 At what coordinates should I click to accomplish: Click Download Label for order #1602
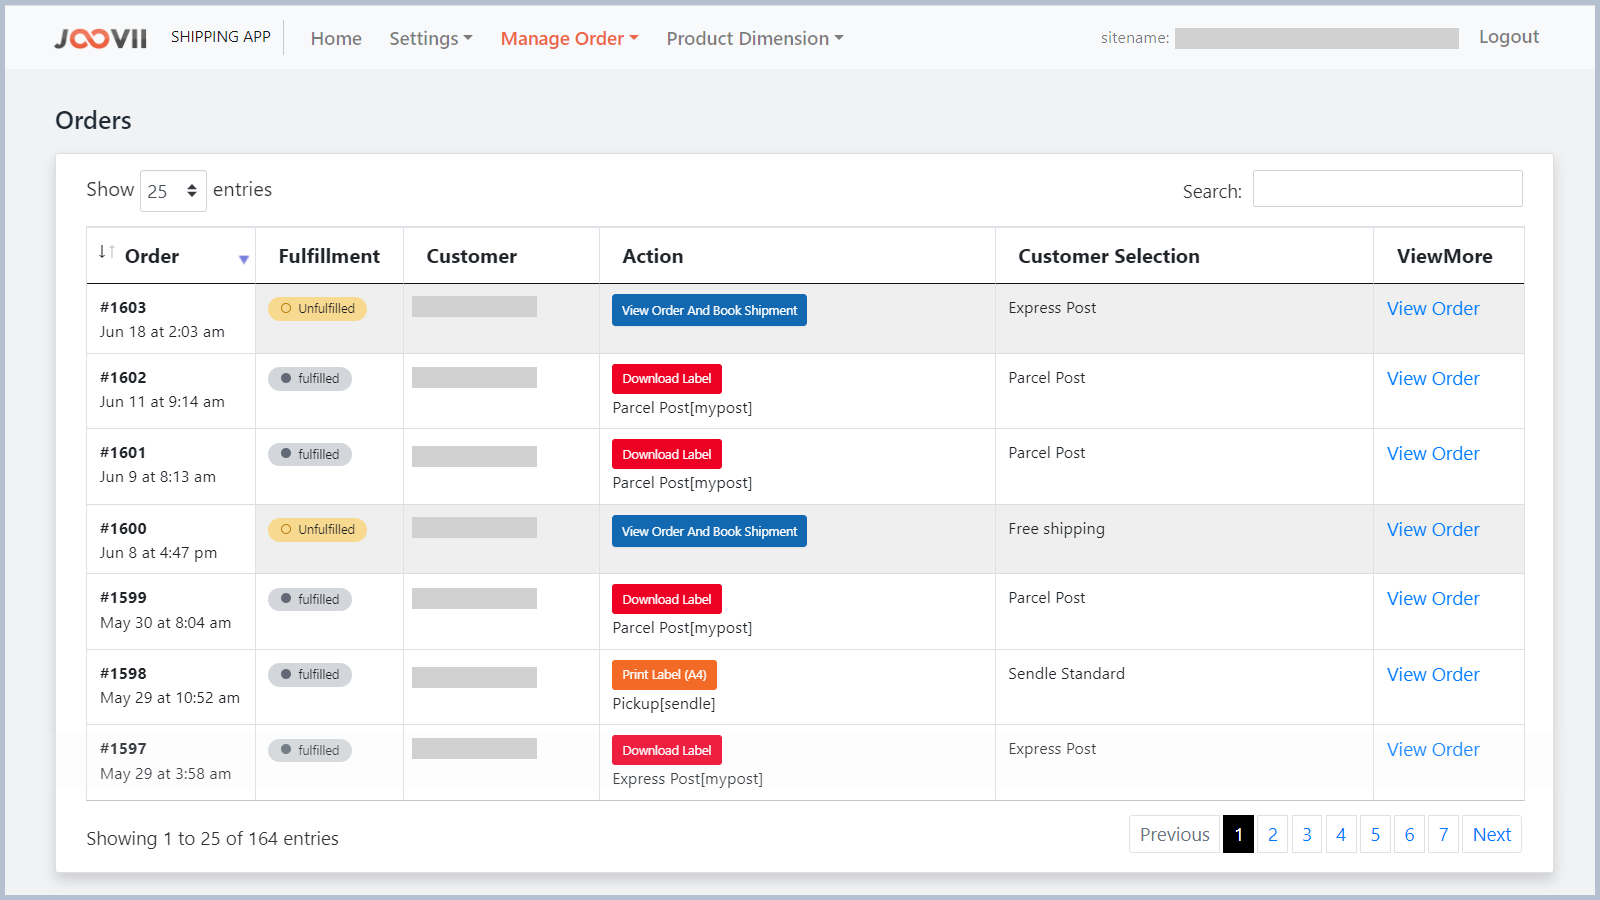click(x=666, y=378)
